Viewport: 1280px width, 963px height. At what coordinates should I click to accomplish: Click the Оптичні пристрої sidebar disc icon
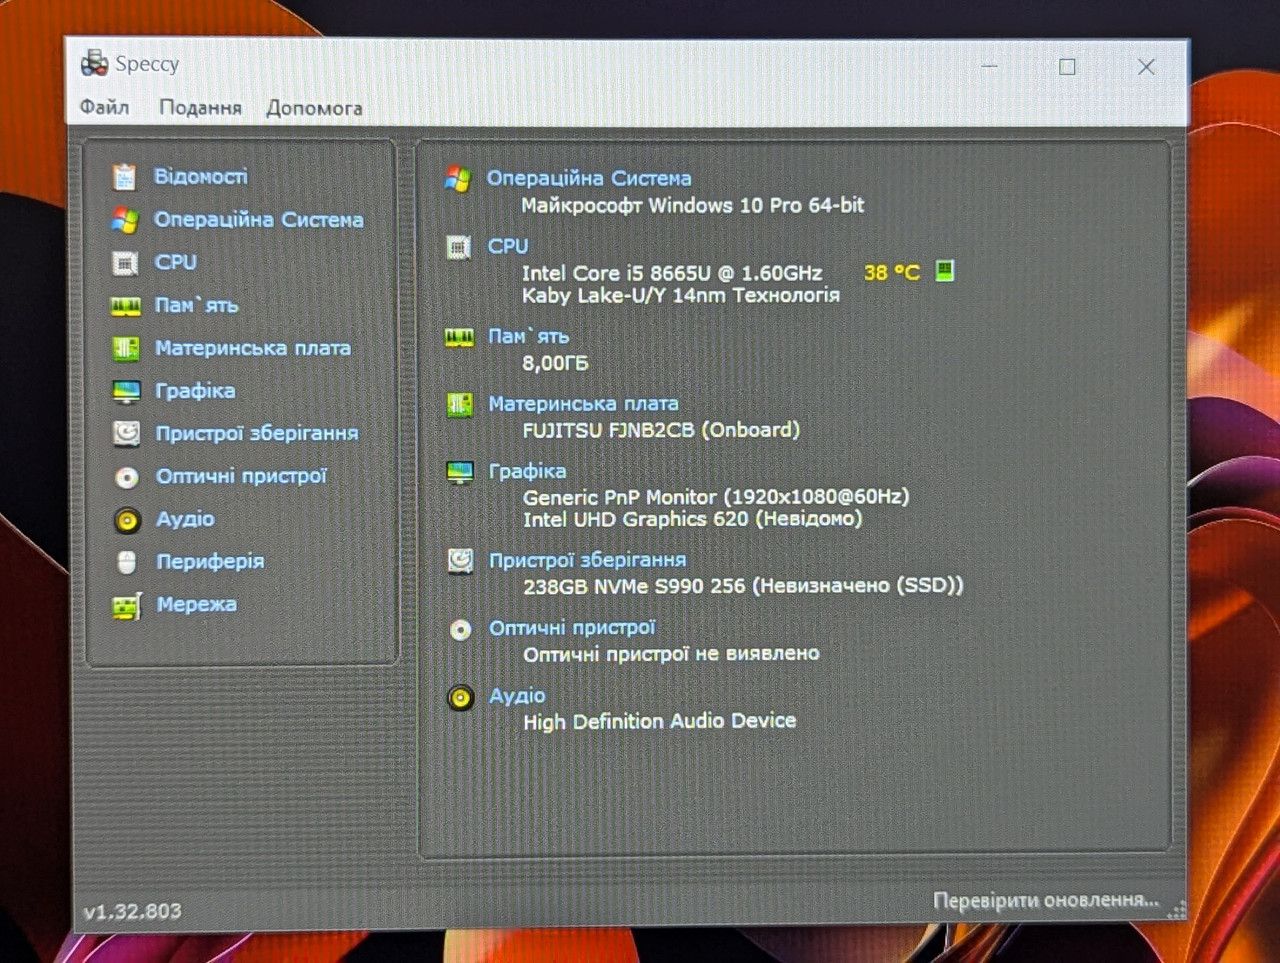point(127,477)
